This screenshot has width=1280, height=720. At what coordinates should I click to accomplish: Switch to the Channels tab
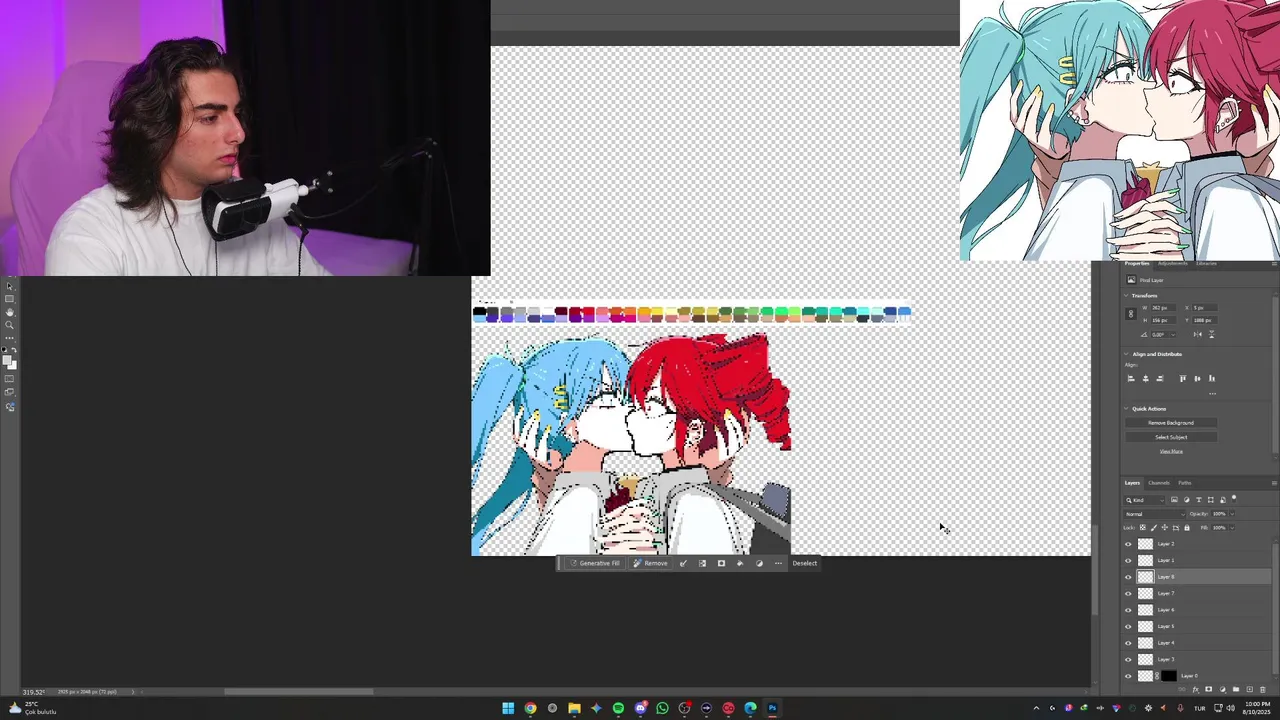1159,483
